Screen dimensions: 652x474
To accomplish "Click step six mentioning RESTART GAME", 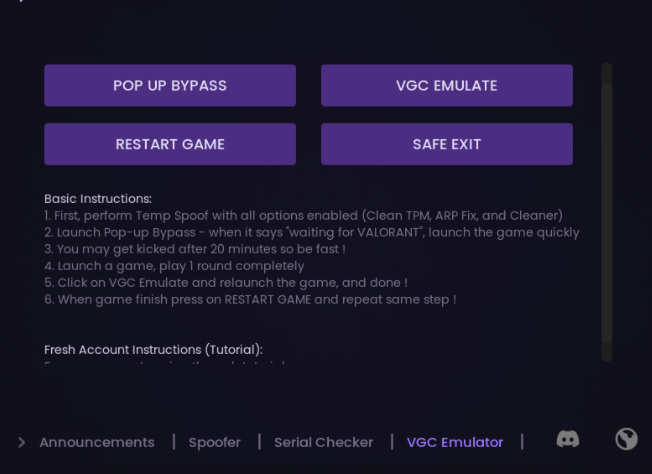I will coord(250,300).
